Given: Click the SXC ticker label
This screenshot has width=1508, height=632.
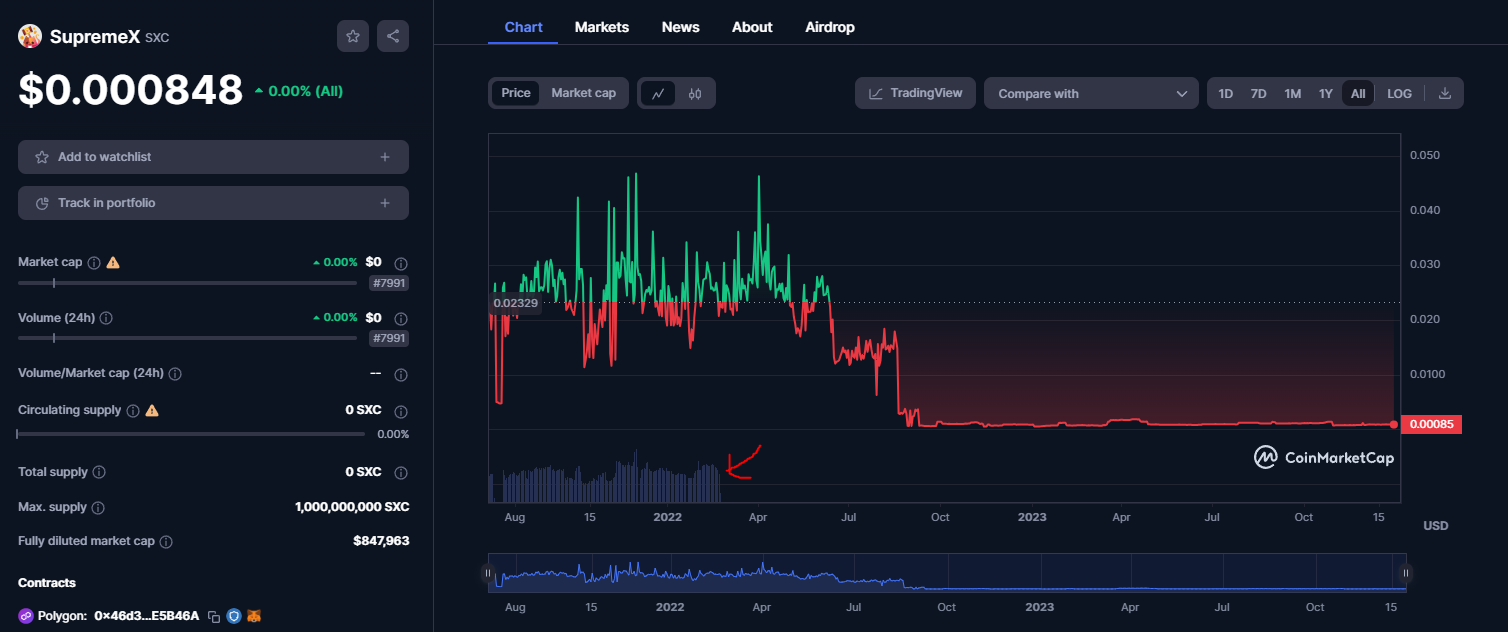Looking at the screenshot, I should (157, 38).
